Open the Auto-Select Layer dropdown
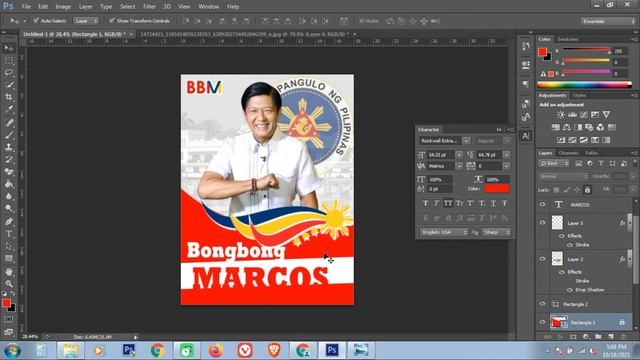This screenshot has width=640, height=360. (x=86, y=21)
